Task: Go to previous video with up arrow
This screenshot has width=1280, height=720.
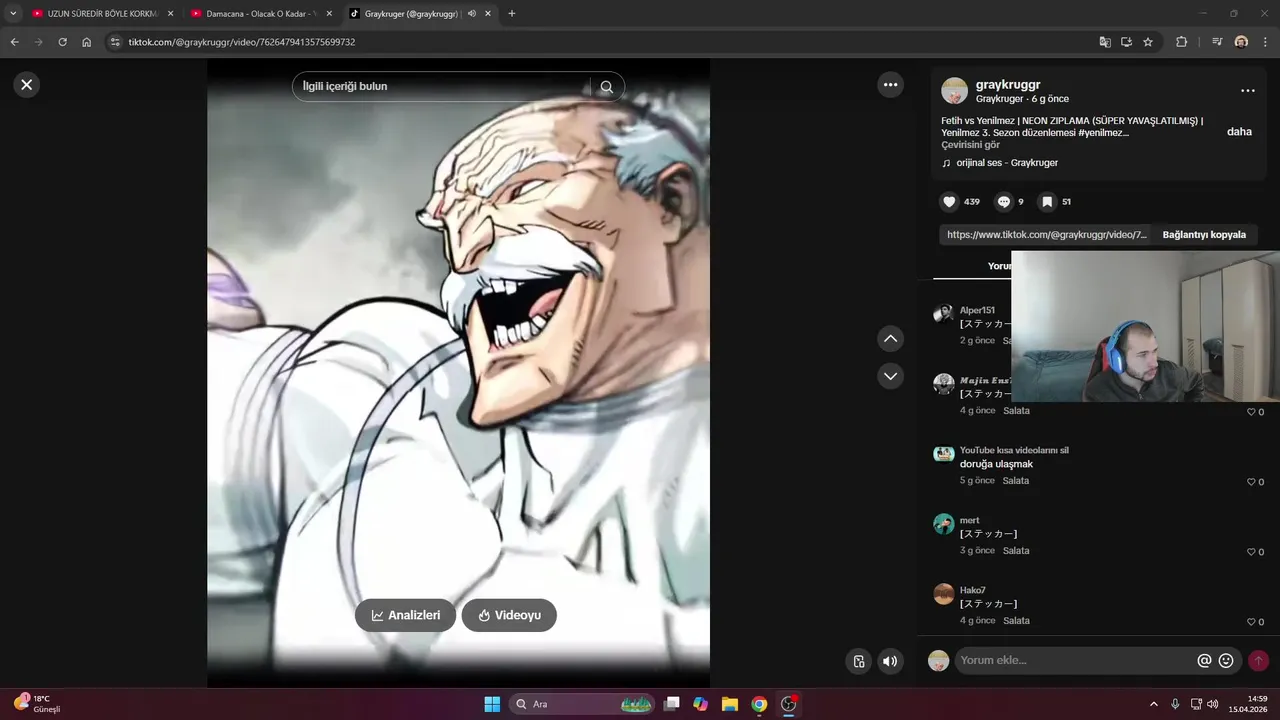Action: 890,339
